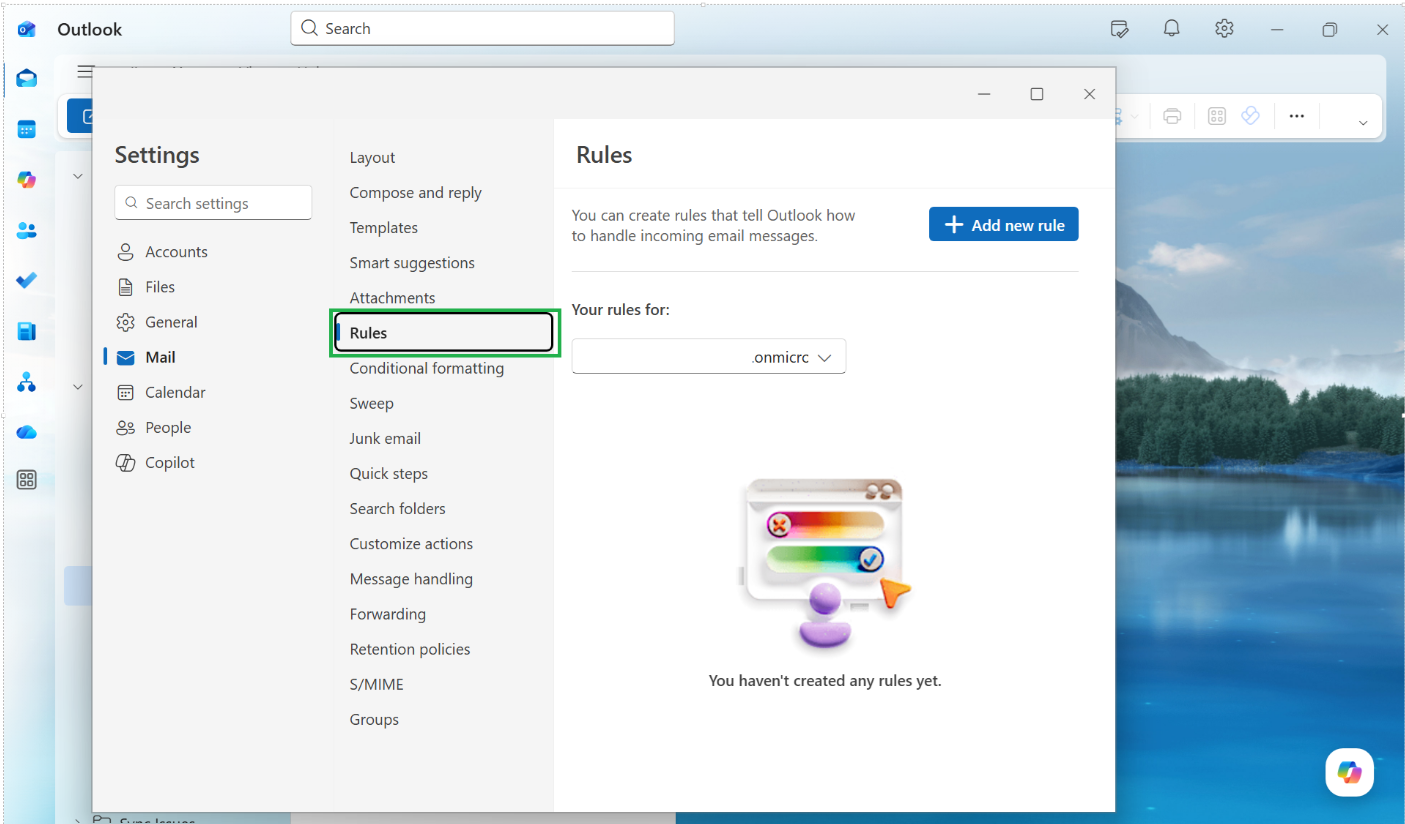Viewport: 1405px width, 824px height.
Task: Open Message handling settings
Action: click(411, 578)
